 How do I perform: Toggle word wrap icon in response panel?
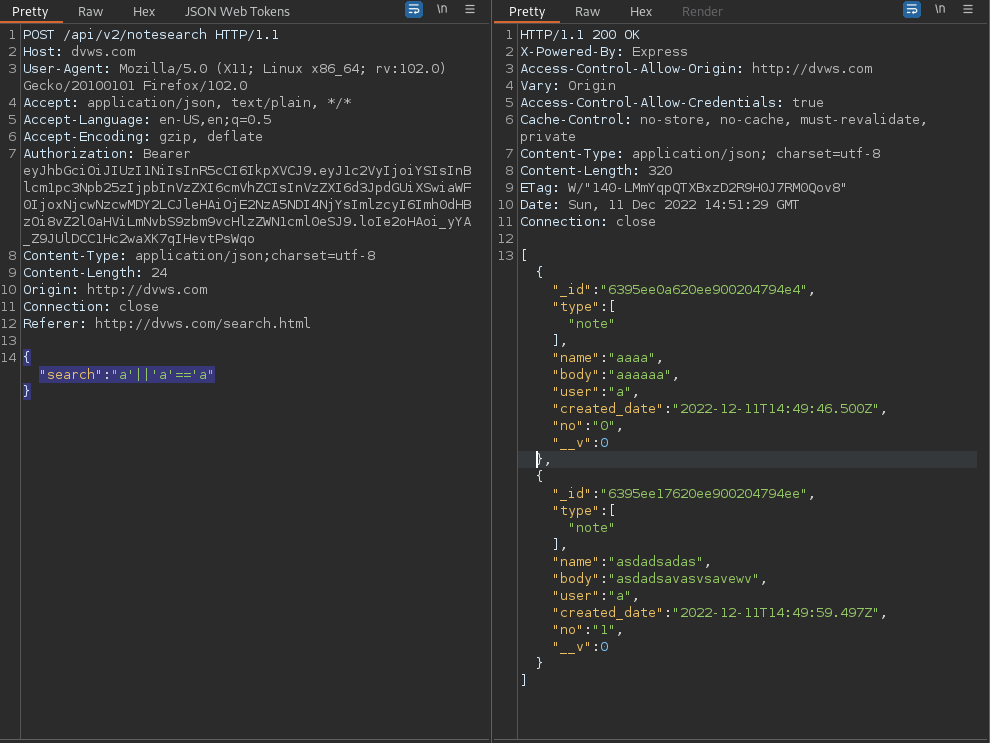click(912, 9)
